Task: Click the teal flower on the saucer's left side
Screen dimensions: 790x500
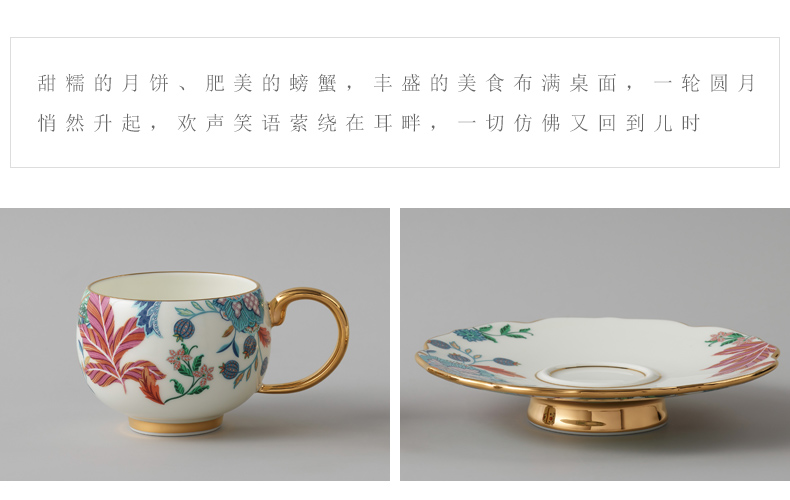Action: click(469, 334)
